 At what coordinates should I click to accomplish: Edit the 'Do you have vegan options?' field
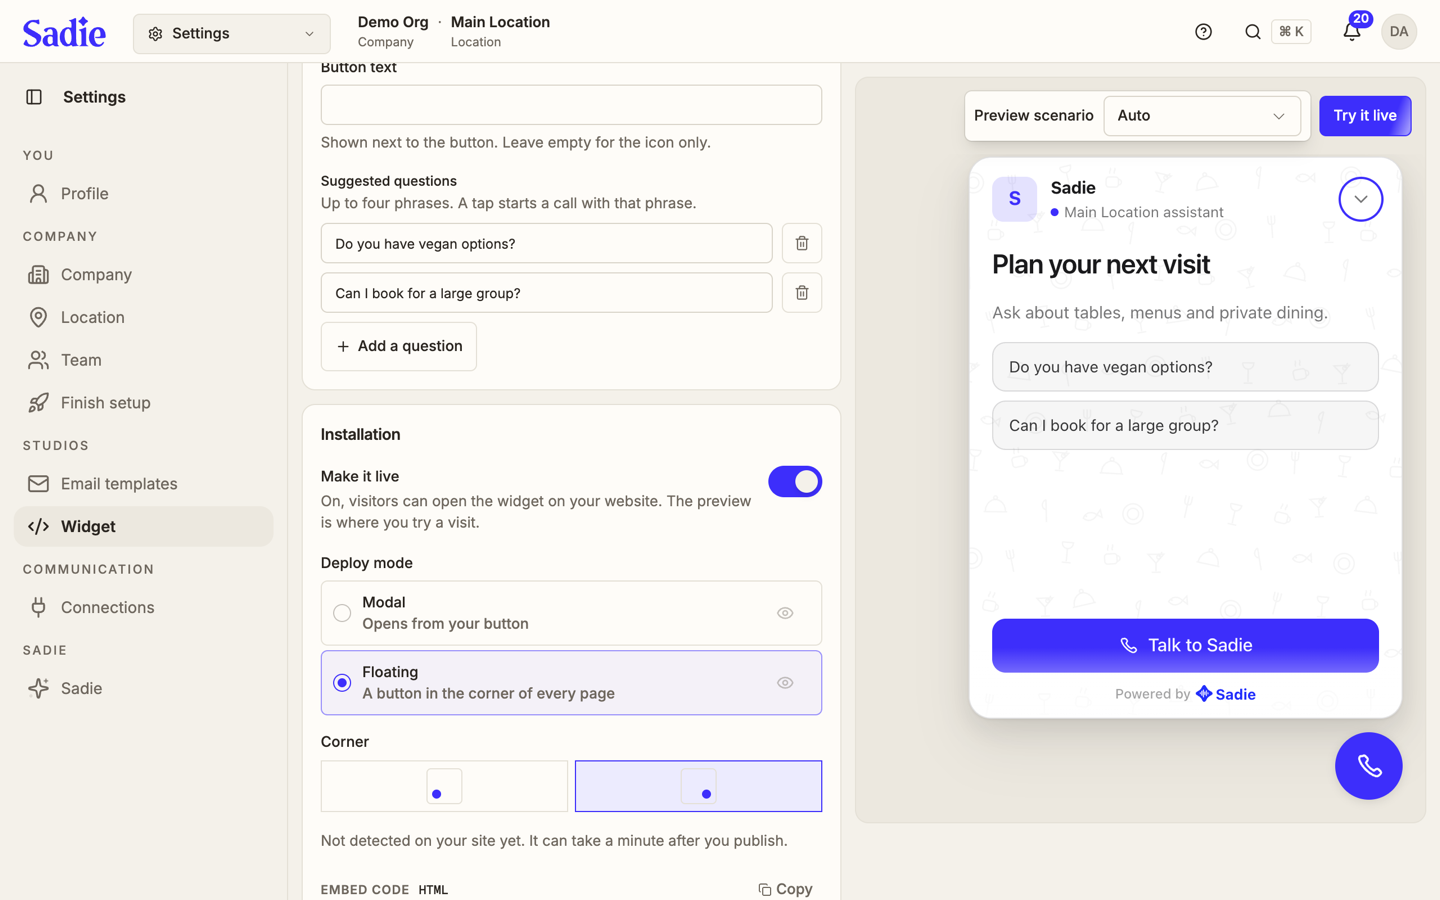click(546, 243)
